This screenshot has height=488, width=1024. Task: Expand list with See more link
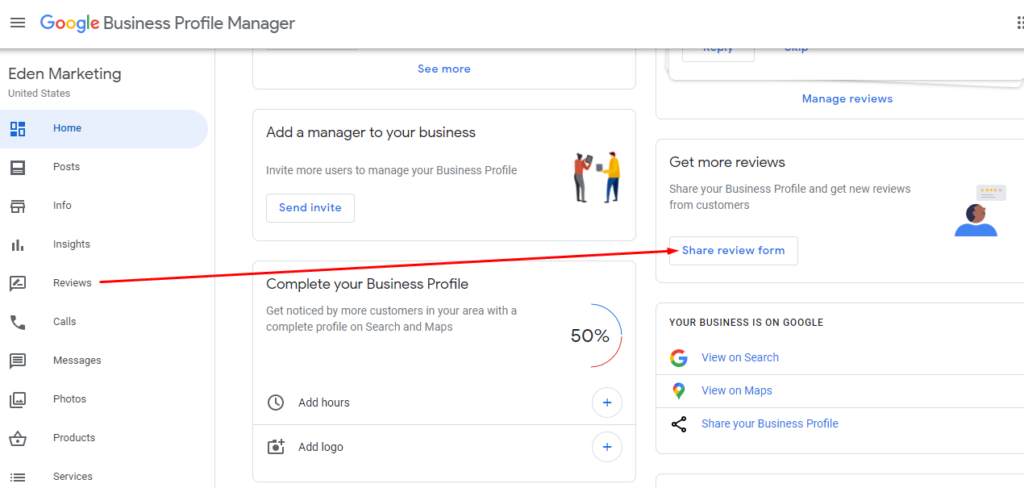(x=444, y=69)
